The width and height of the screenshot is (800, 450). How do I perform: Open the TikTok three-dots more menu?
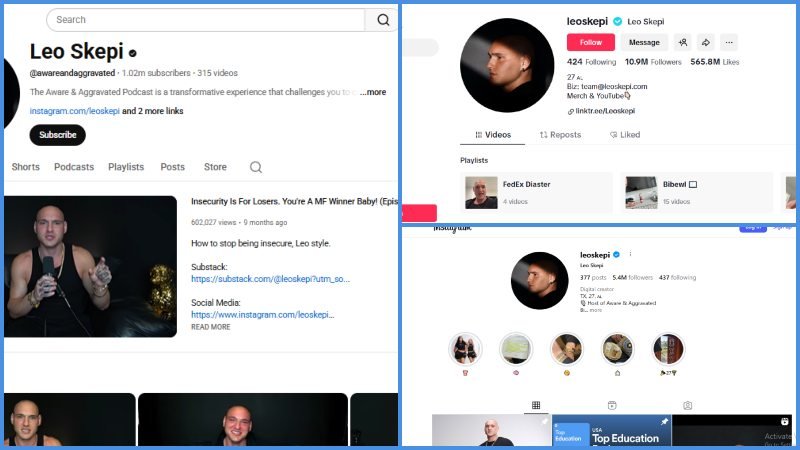[x=728, y=42]
